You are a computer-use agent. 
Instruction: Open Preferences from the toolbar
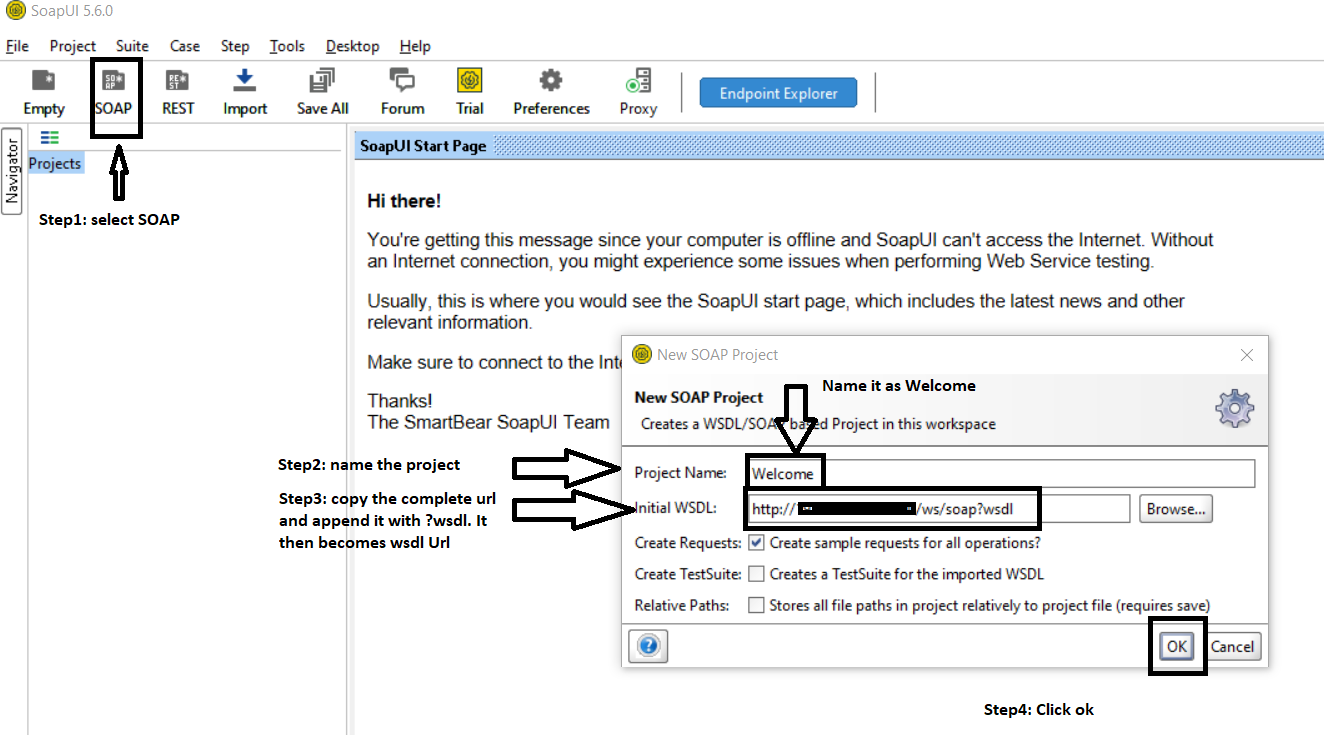(x=551, y=92)
